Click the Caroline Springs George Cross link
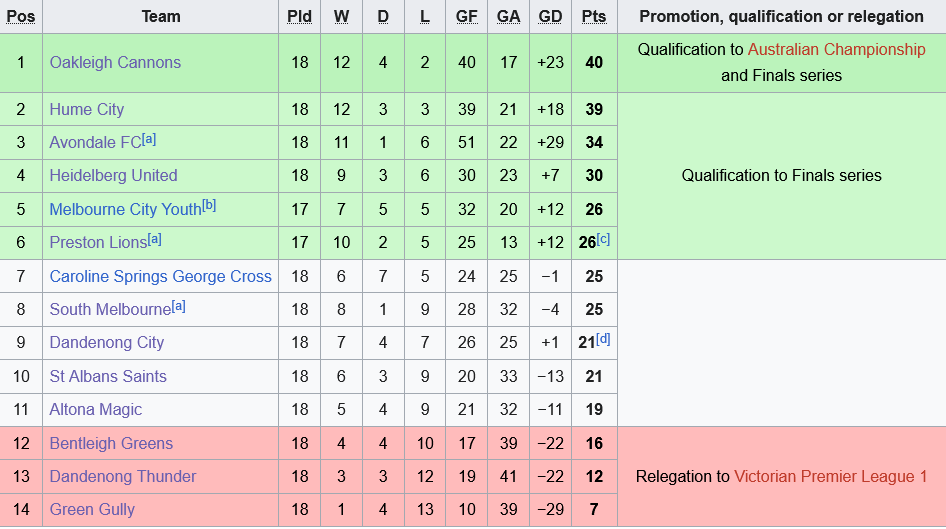Image resolution: width=946 pixels, height=529 pixels. 160,276
